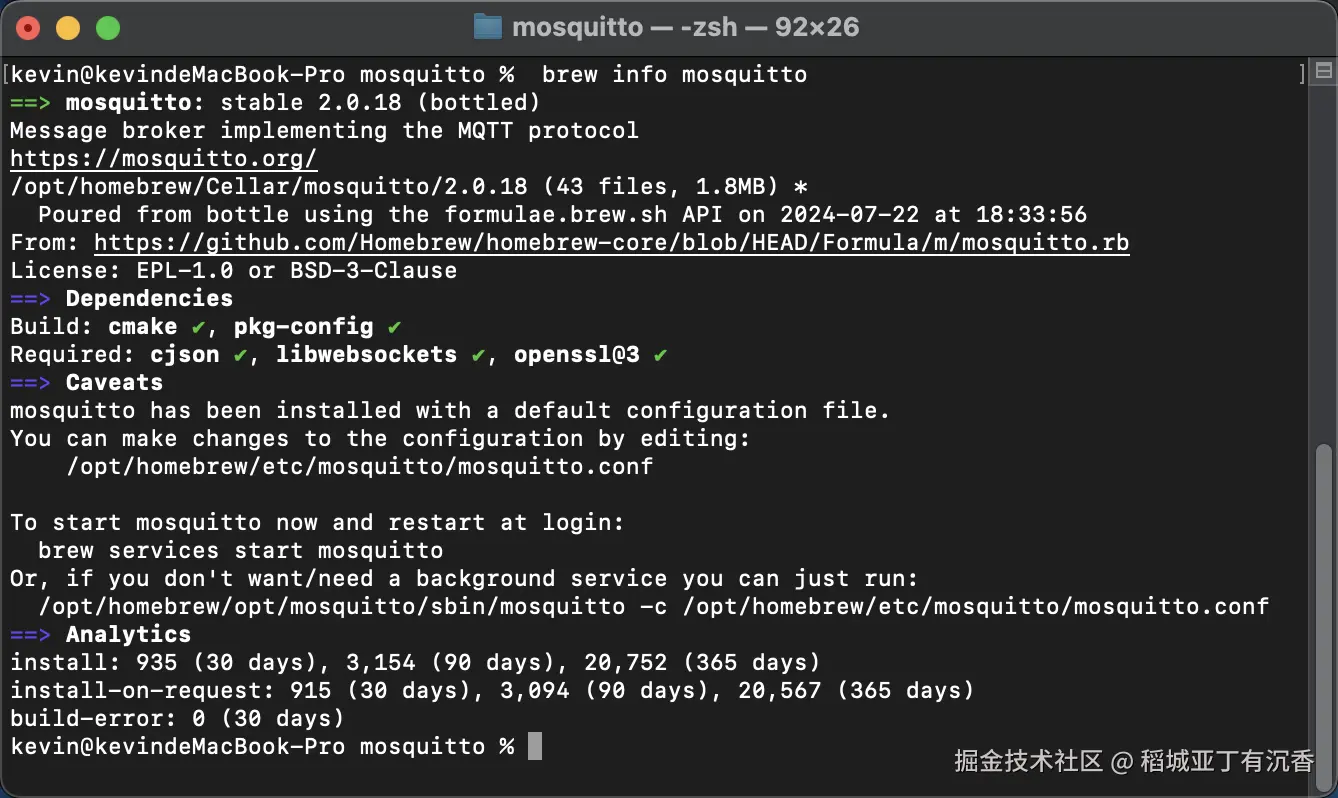The image size is (1338, 798).
Task: Click the red close window button
Action: tap(28, 28)
